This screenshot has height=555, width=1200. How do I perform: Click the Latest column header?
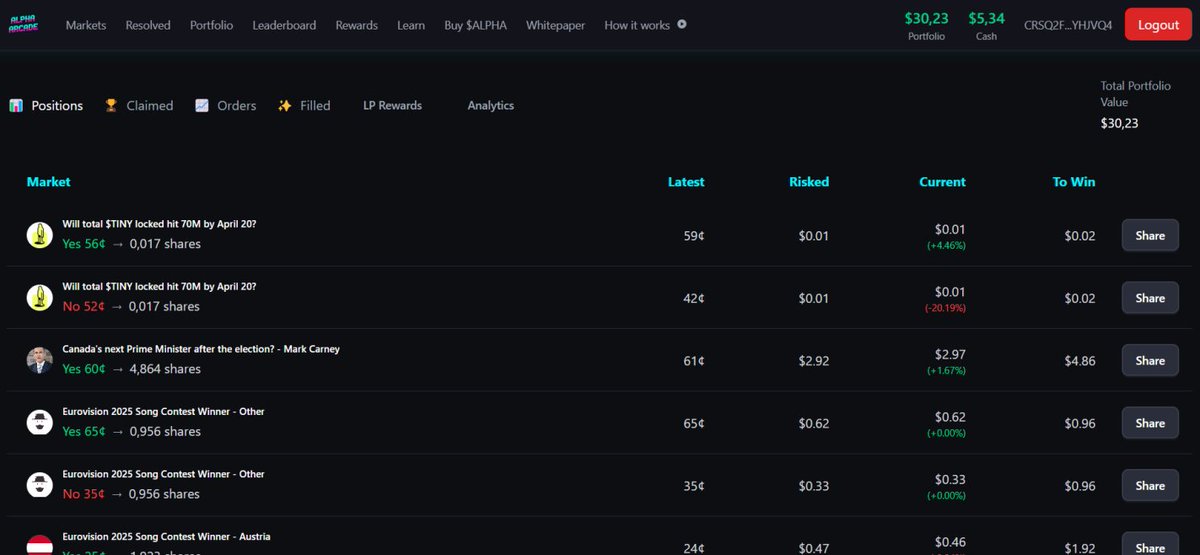click(x=686, y=182)
